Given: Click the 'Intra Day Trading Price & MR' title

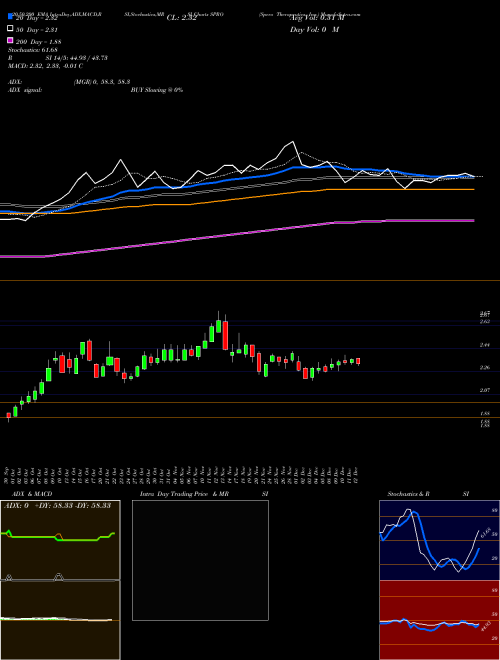Looking at the screenshot, I should 184,494.
